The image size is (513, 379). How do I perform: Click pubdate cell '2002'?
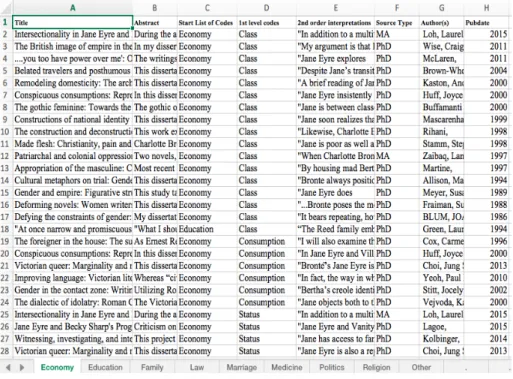tap(486, 290)
